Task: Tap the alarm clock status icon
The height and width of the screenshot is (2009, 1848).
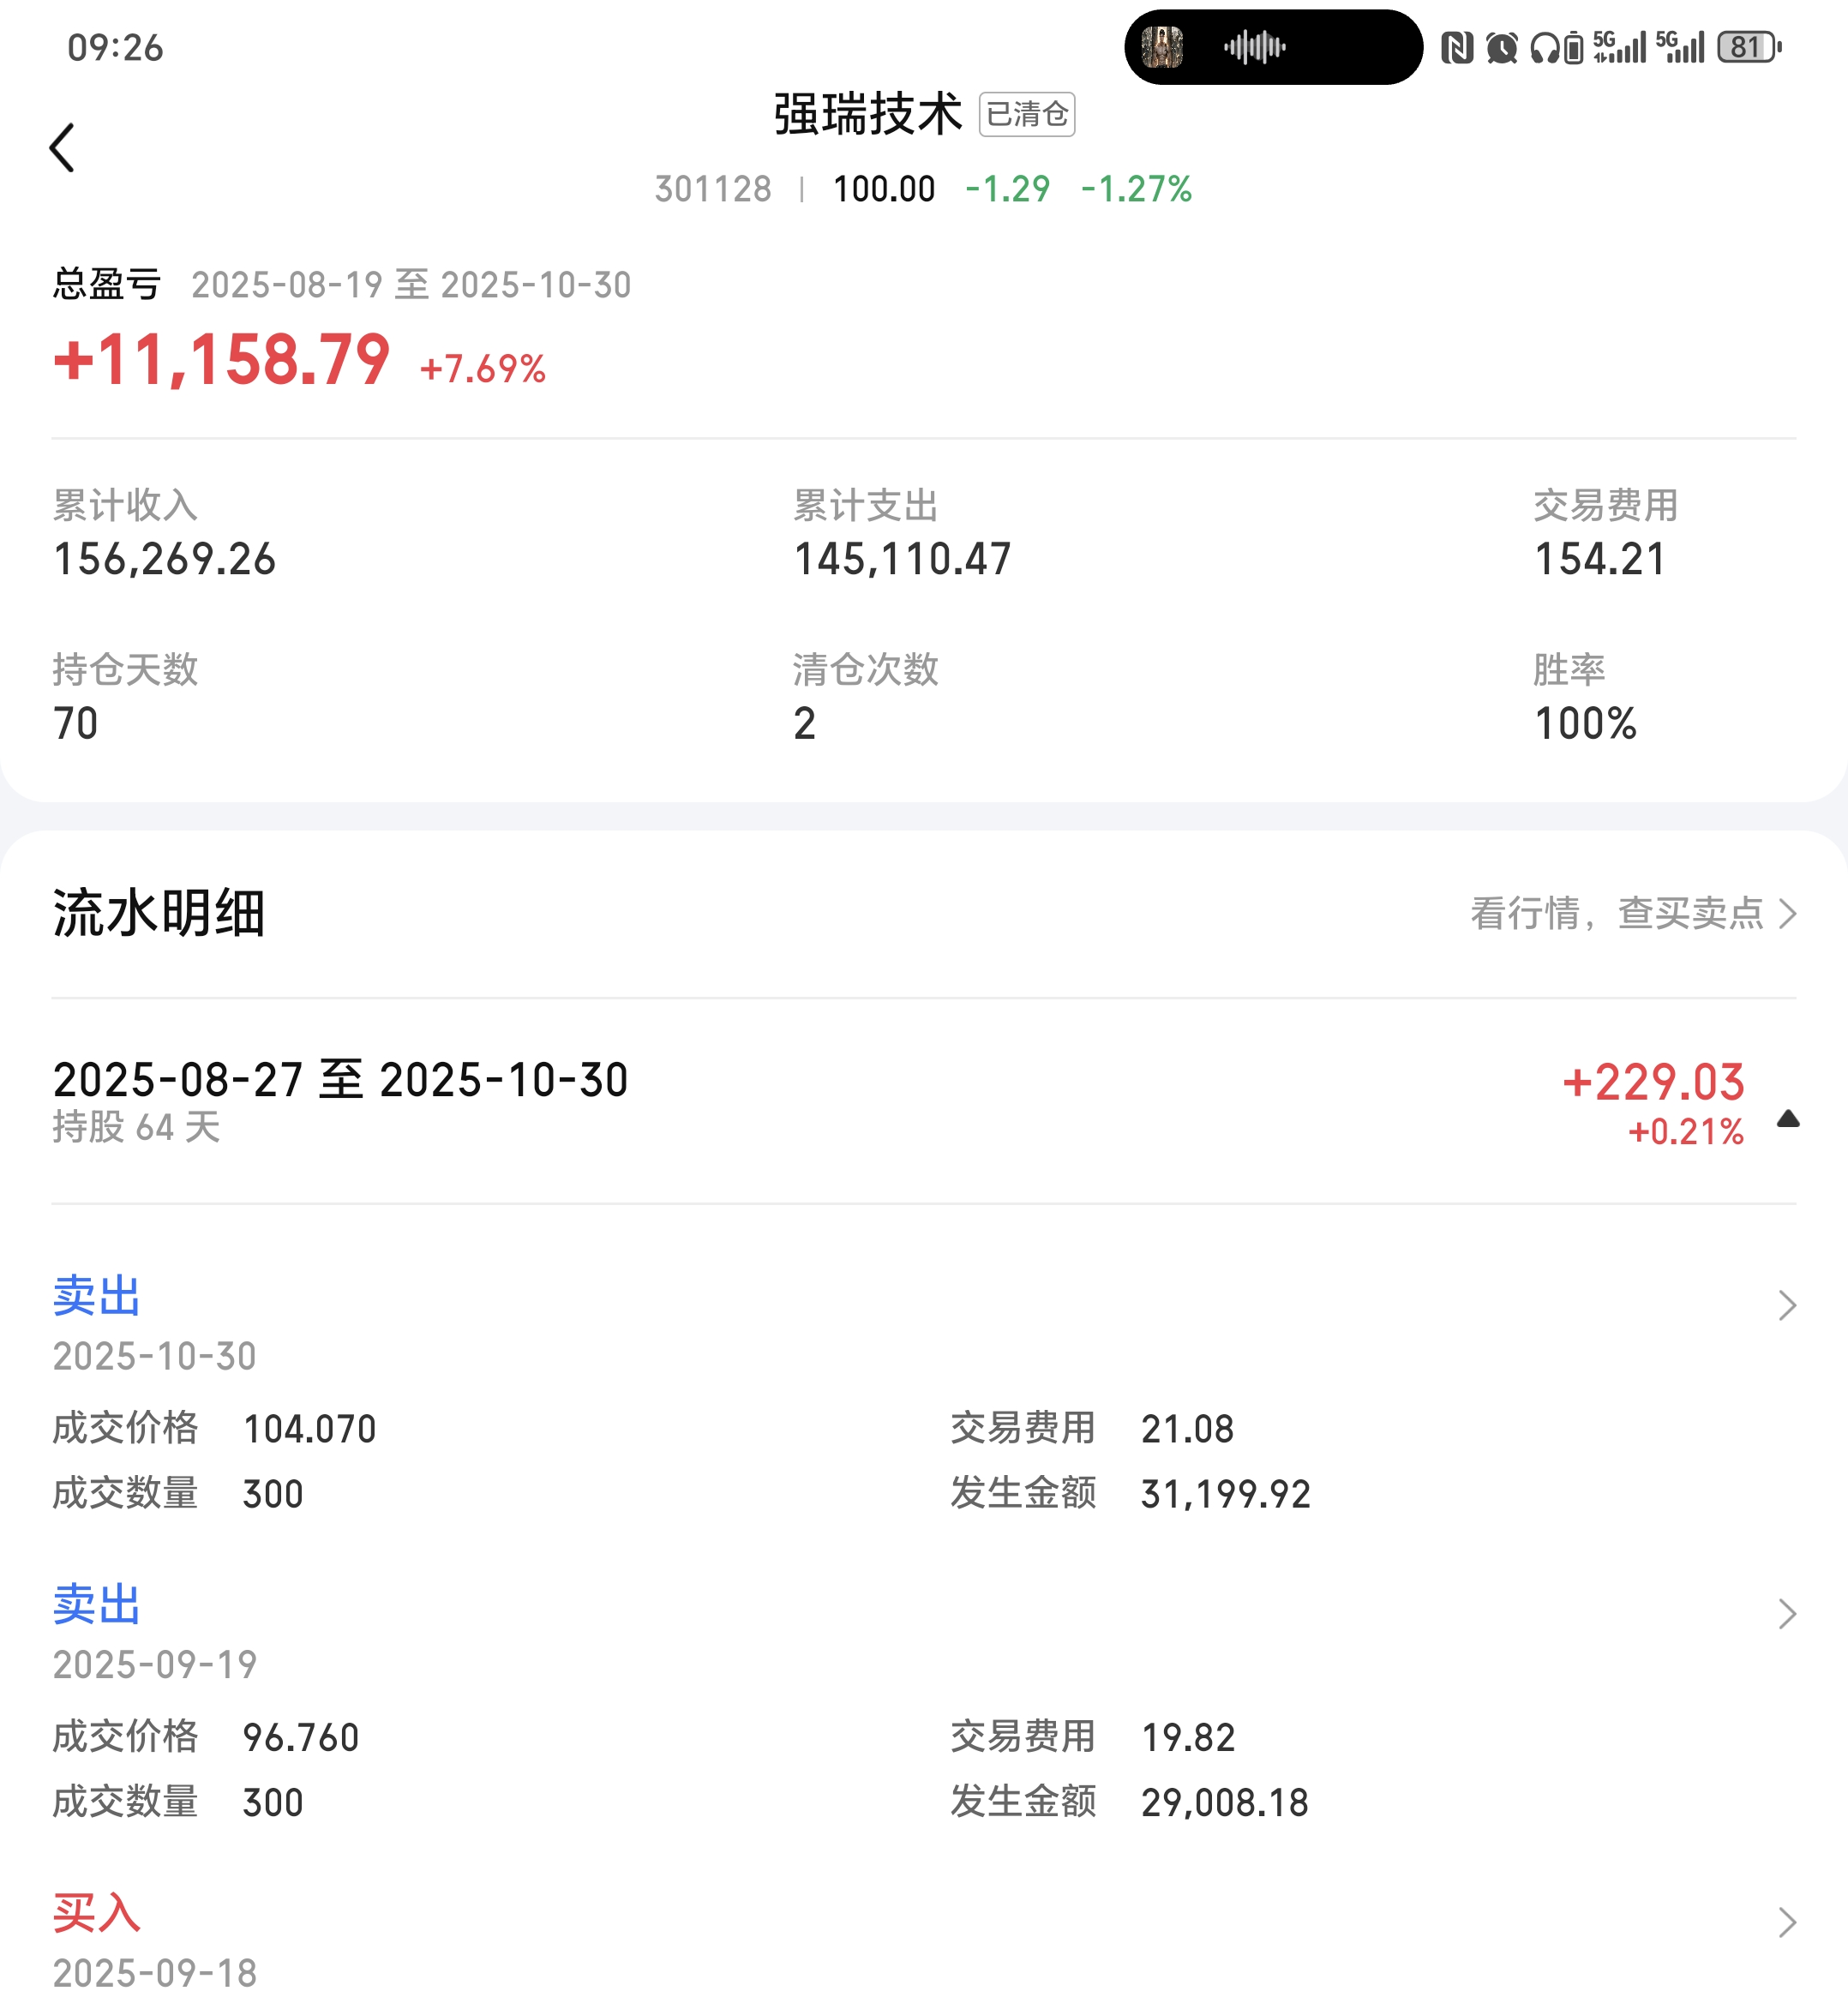Action: [x=1501, y=47]
